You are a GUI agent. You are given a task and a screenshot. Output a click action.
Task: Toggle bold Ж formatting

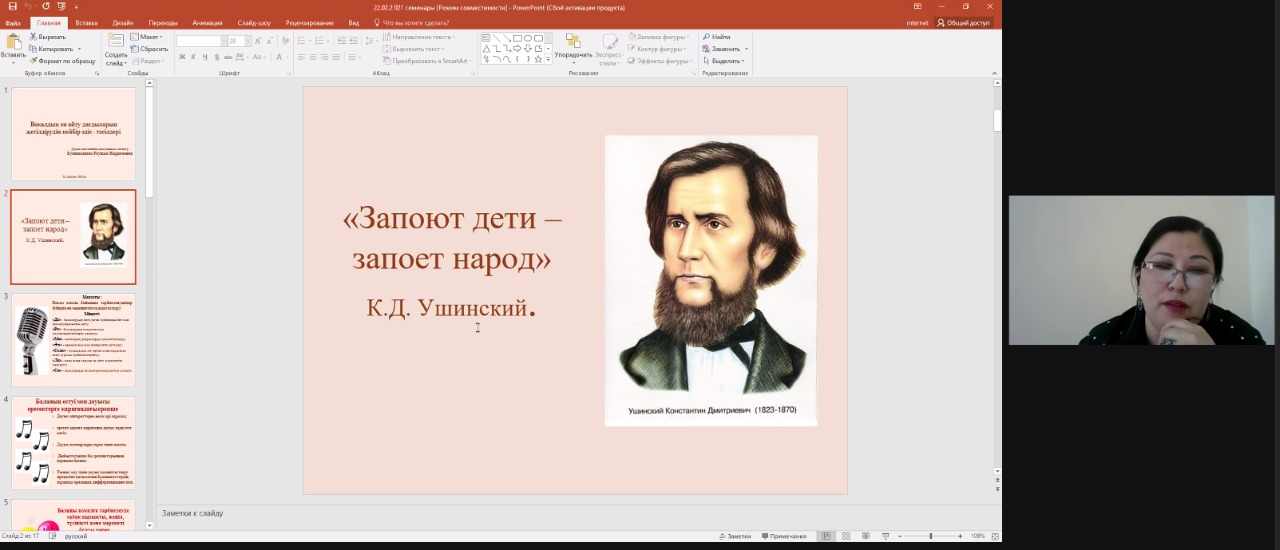pyautogui.click(x=182, y=57)
